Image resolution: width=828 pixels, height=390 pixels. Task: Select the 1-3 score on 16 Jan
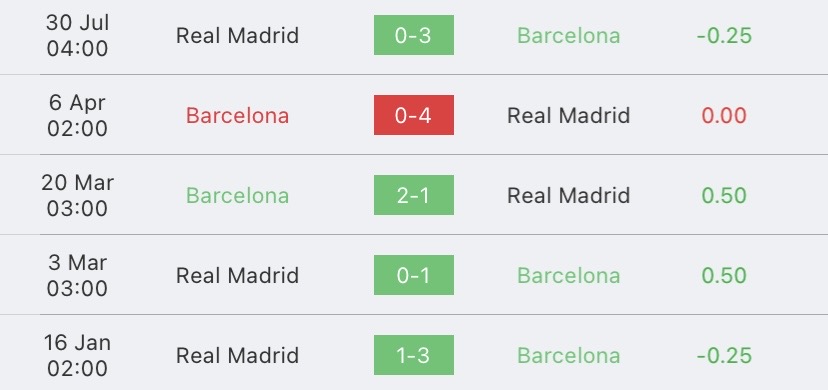tap(413, 355)
